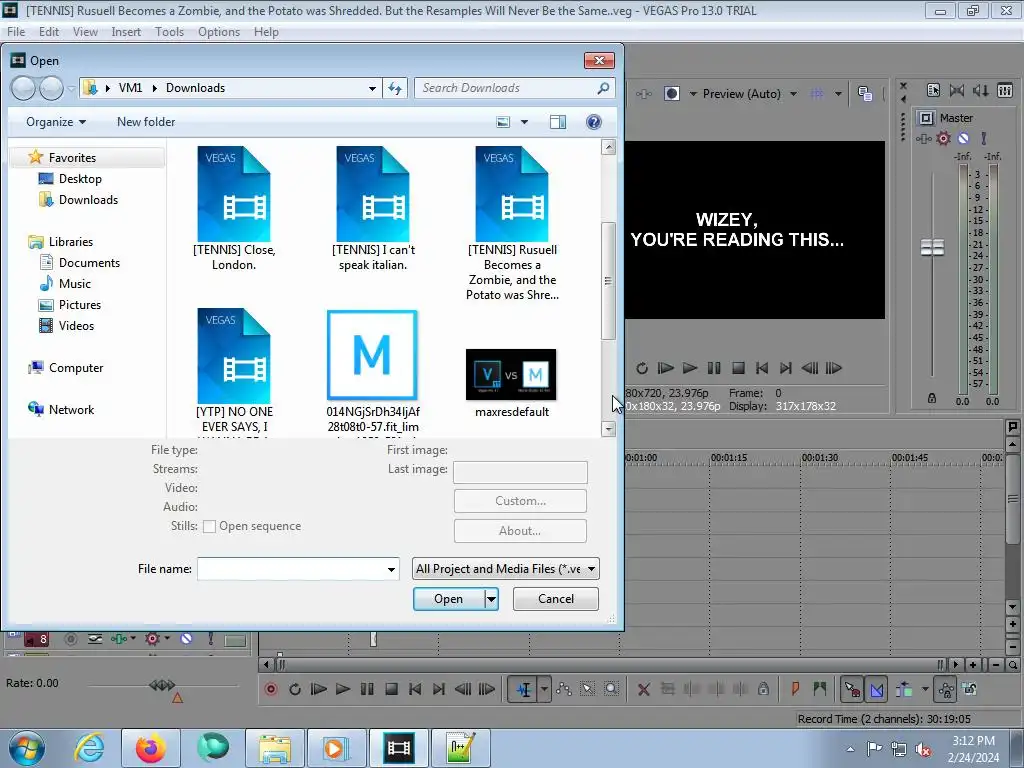The width and height of the screenshot is (1024, 768).
Task: Pause playback in the timeline transport bar
Action: coord(367,689)
